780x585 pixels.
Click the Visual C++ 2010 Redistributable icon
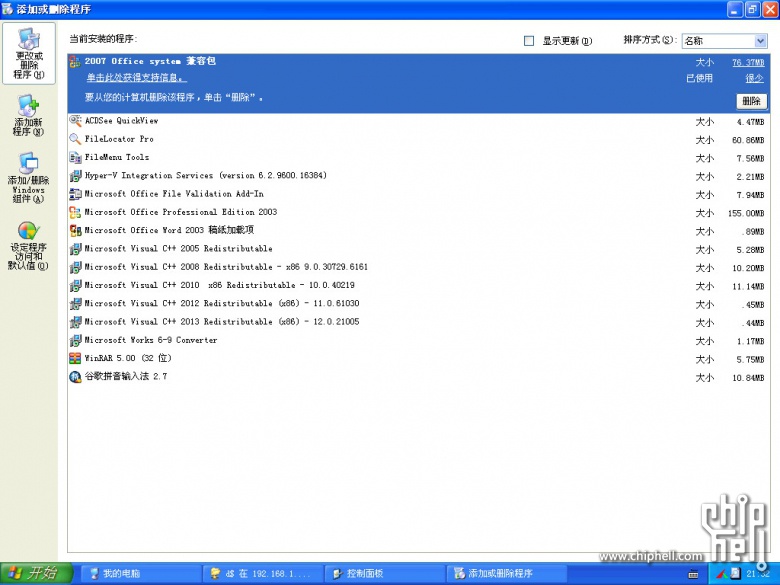click(x=75, y=286)
